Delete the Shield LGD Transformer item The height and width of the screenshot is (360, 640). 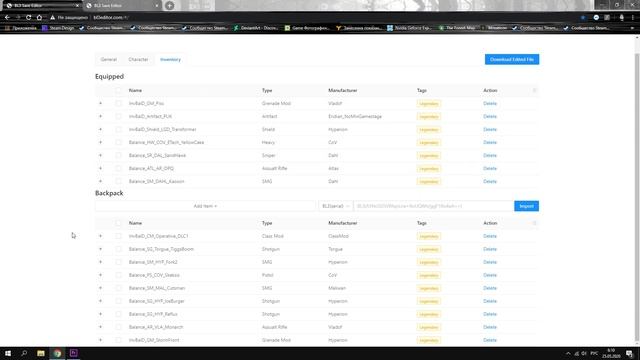(x=490, y=130)
